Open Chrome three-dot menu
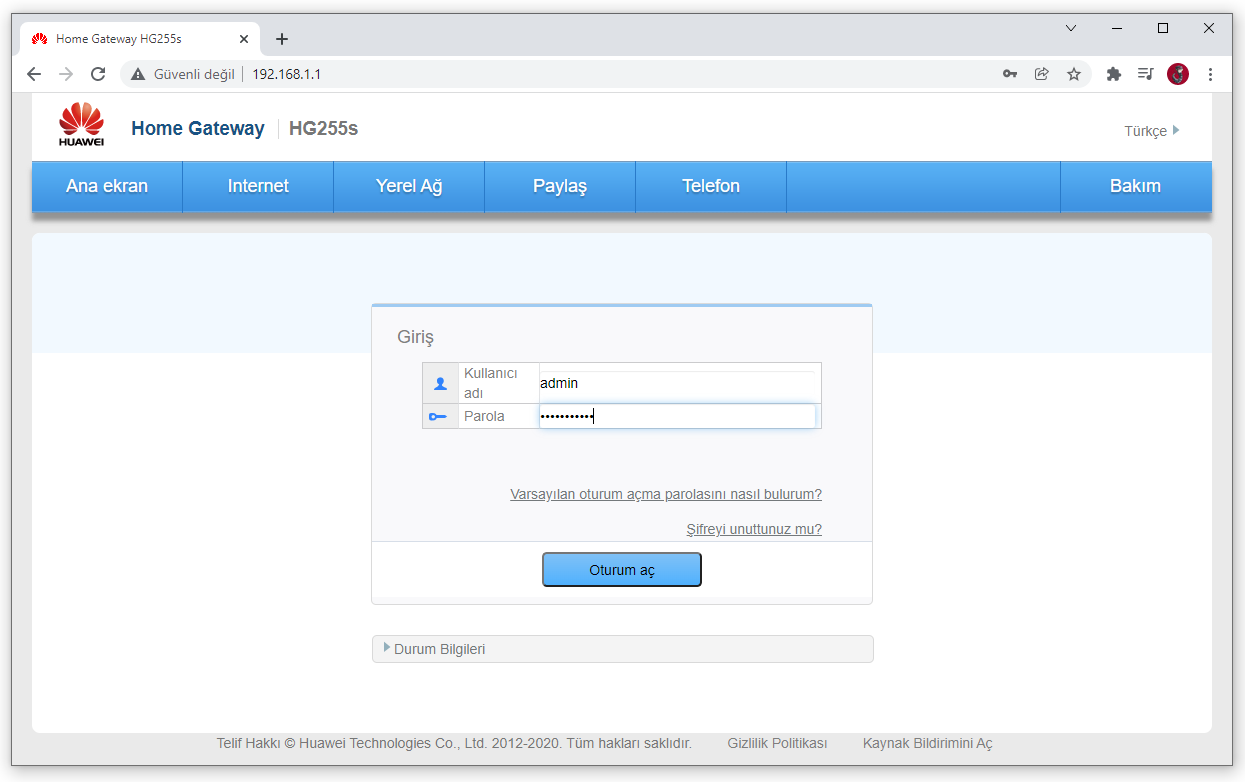 [1211, 74]
